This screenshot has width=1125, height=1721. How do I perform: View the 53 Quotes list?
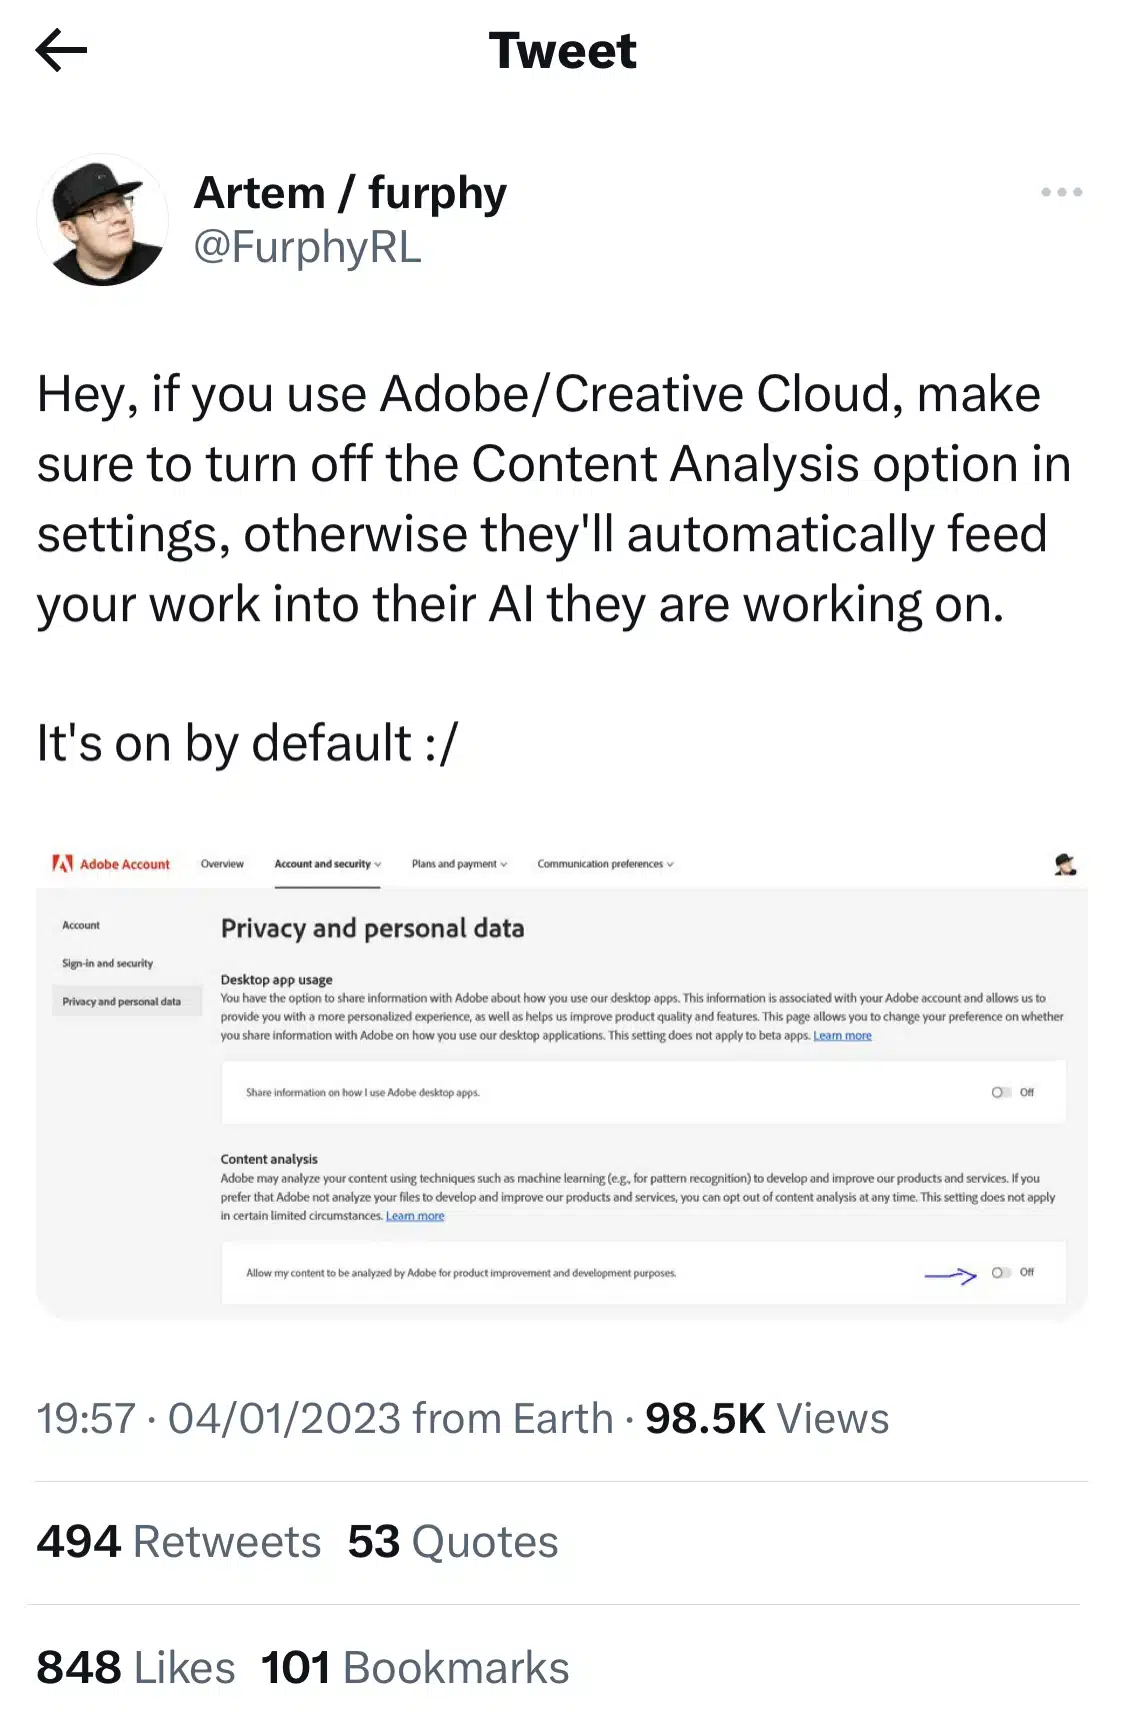tap(453, 1542)
